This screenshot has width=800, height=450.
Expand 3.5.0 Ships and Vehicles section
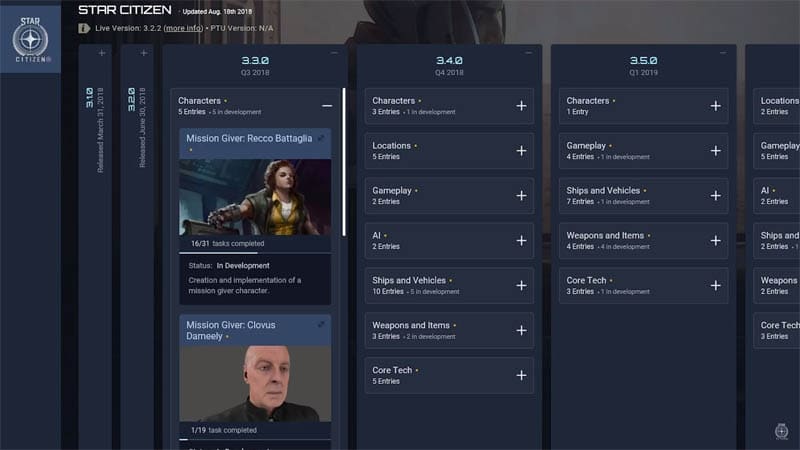click(715, 195)
